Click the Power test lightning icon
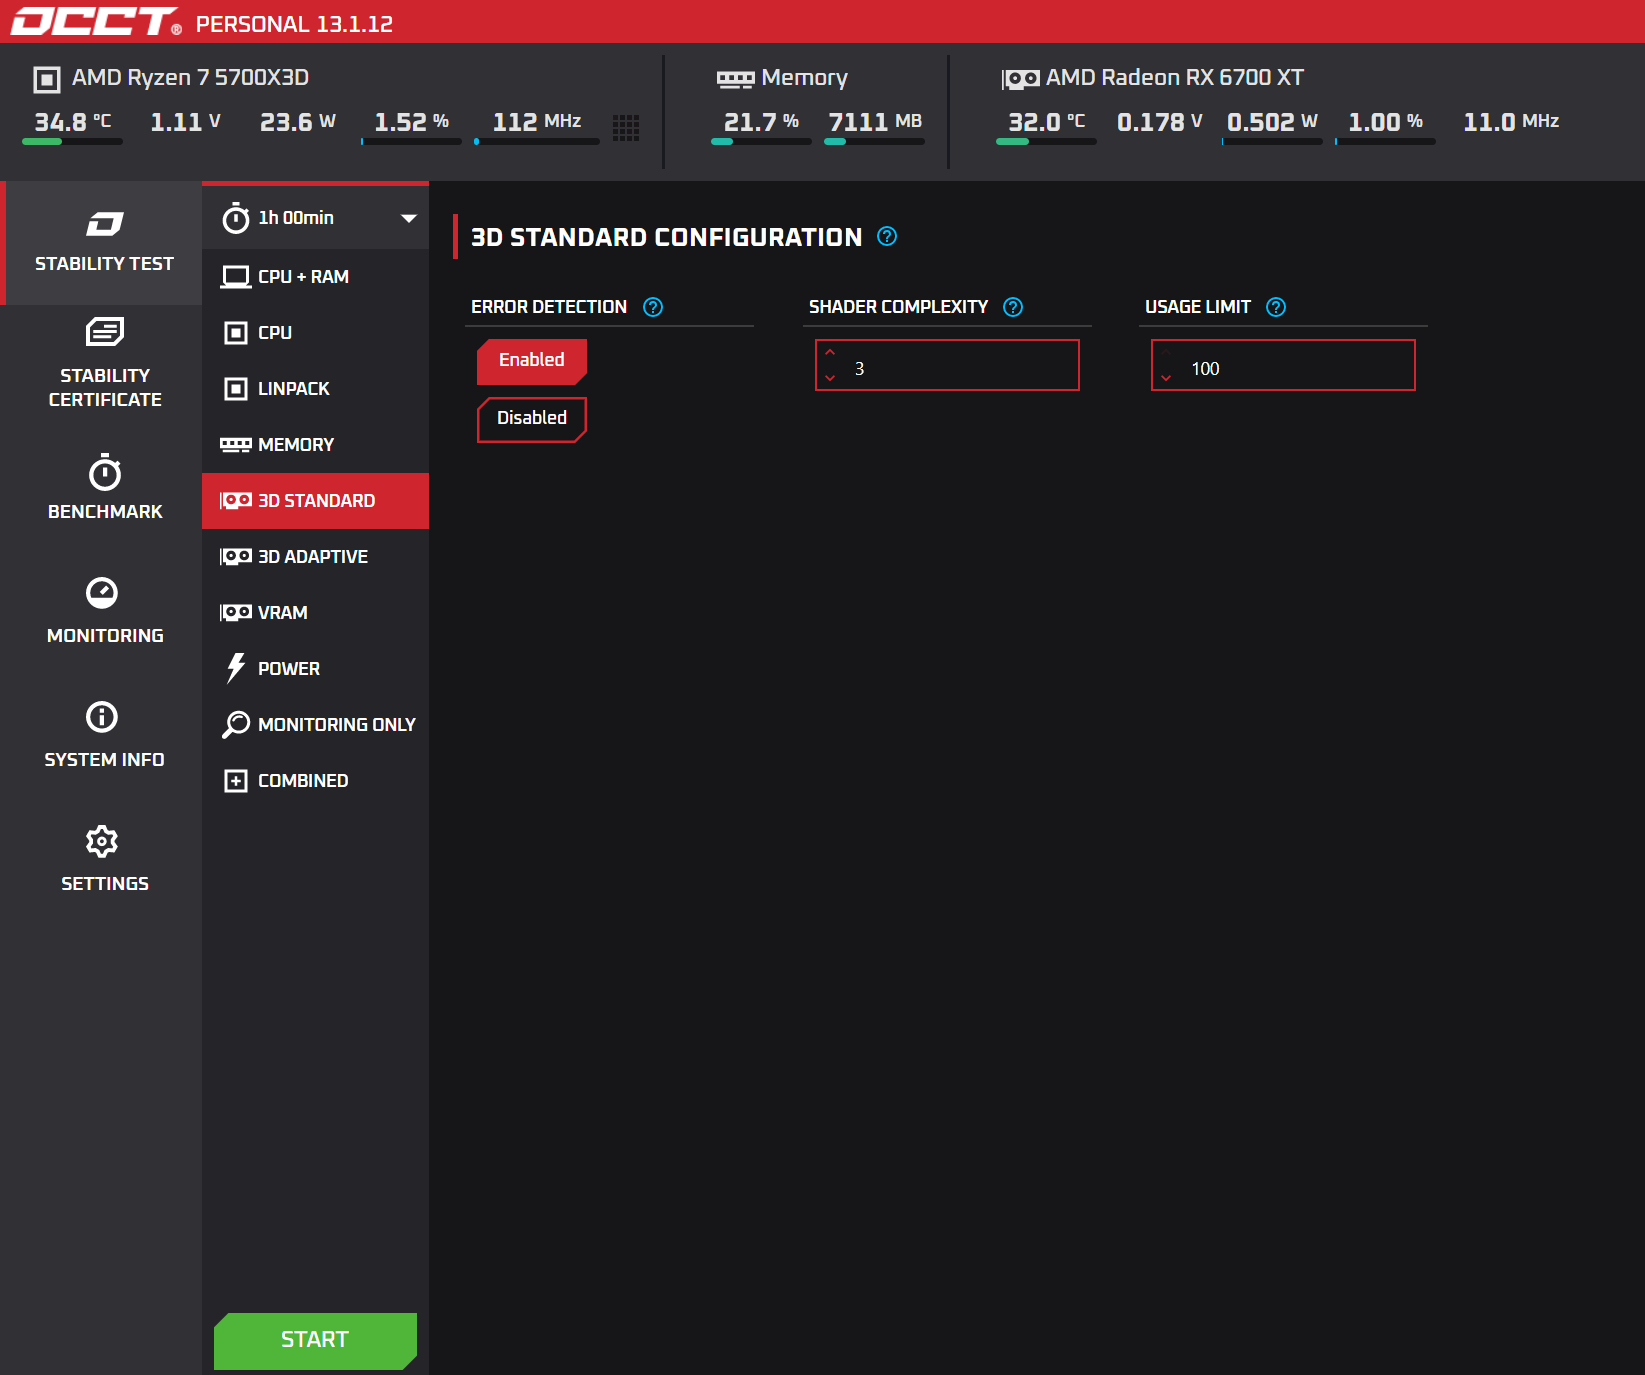The width and height of the screenshot is (1645, 1375). pyautogui.click(x=236, y=668)
